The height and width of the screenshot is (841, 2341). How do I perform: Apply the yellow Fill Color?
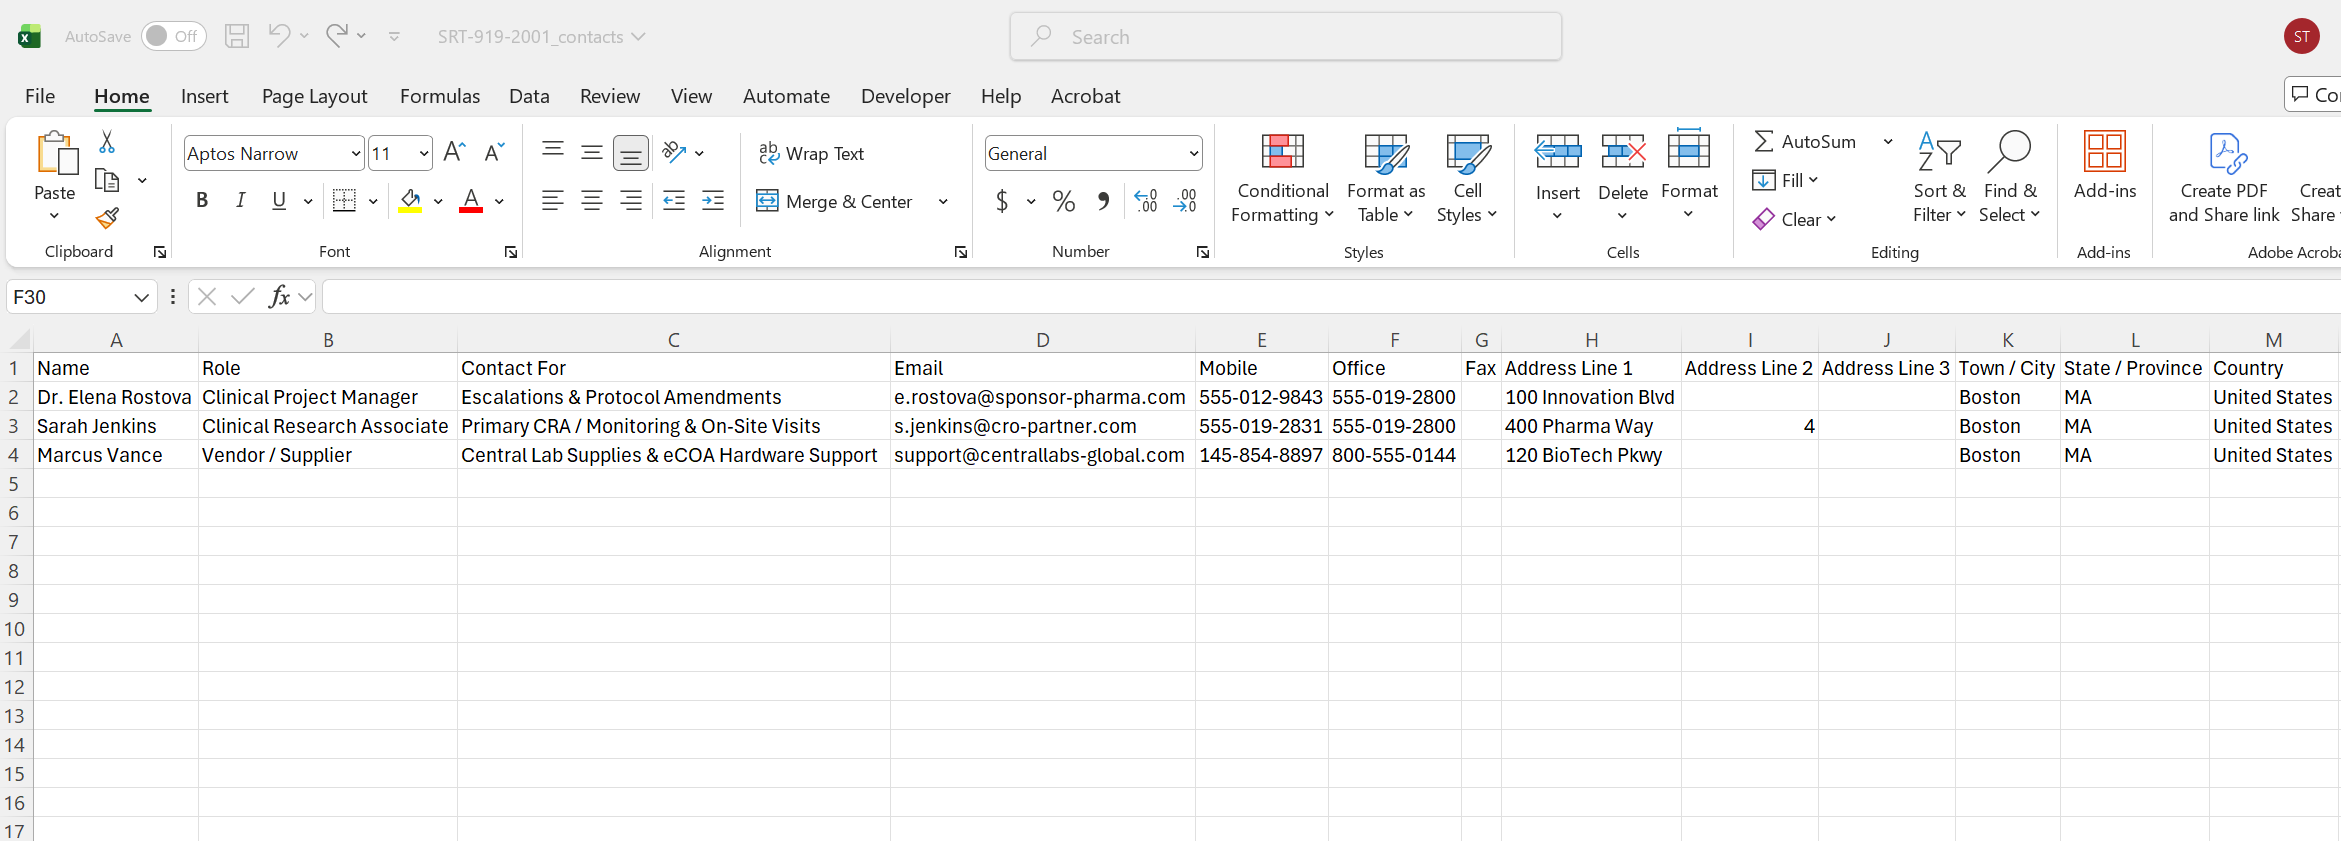pyautogui.click(x=410, y=201)
